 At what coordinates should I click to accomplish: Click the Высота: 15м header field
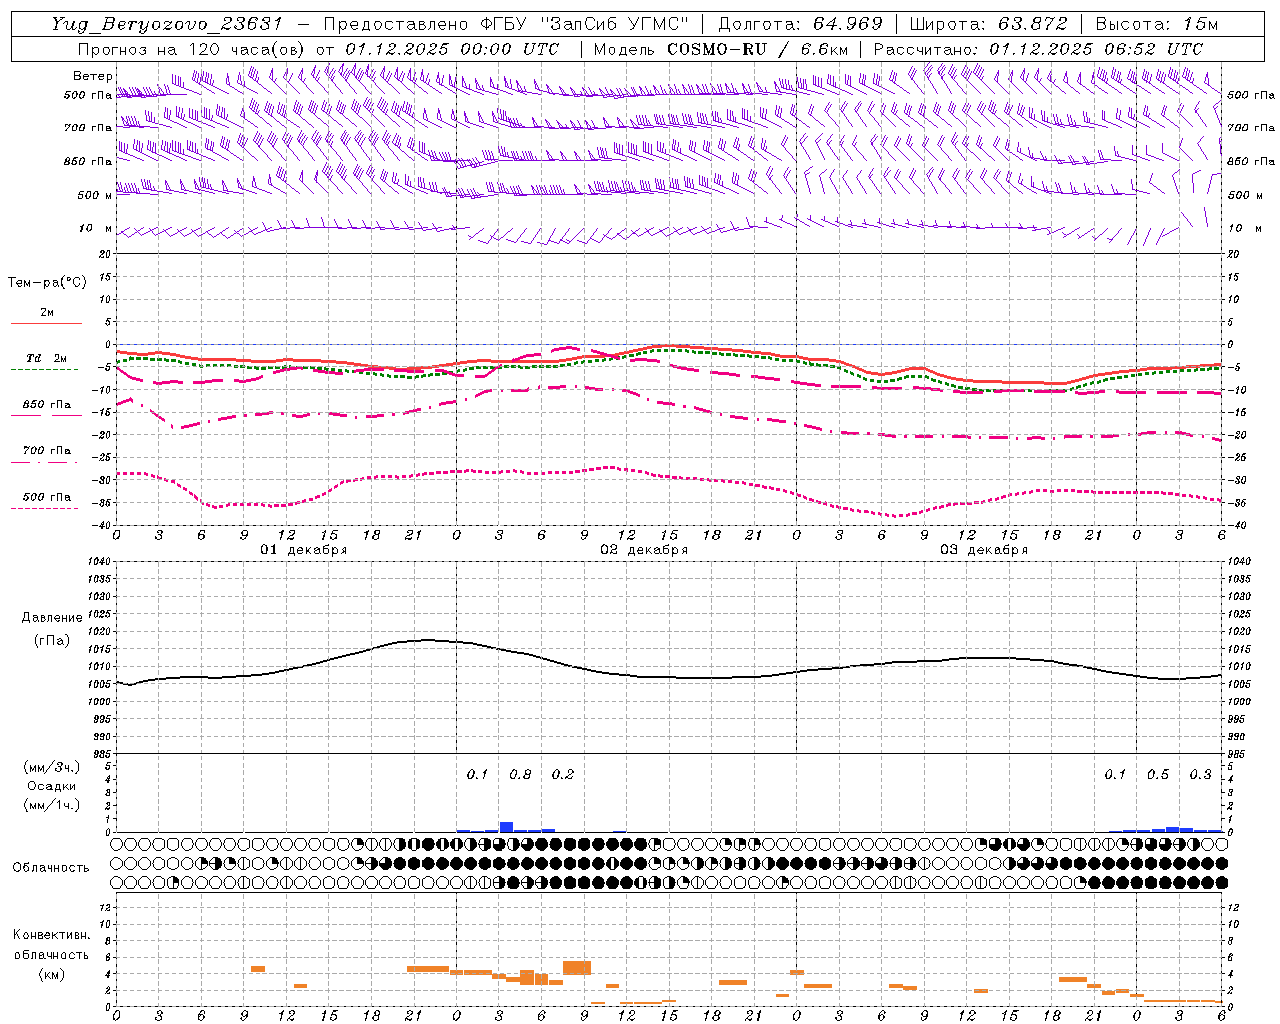click(1157, 24)
